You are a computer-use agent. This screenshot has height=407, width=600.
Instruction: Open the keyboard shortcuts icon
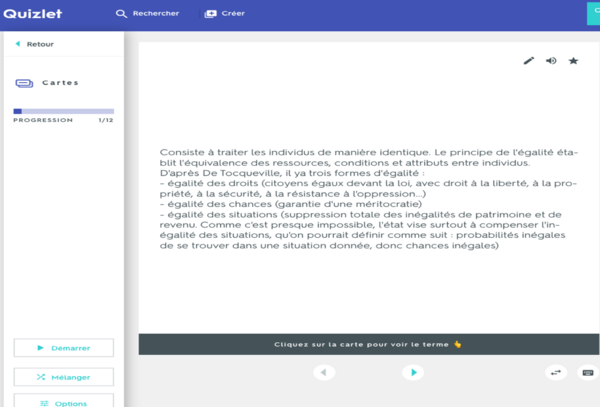pos(587,372)
